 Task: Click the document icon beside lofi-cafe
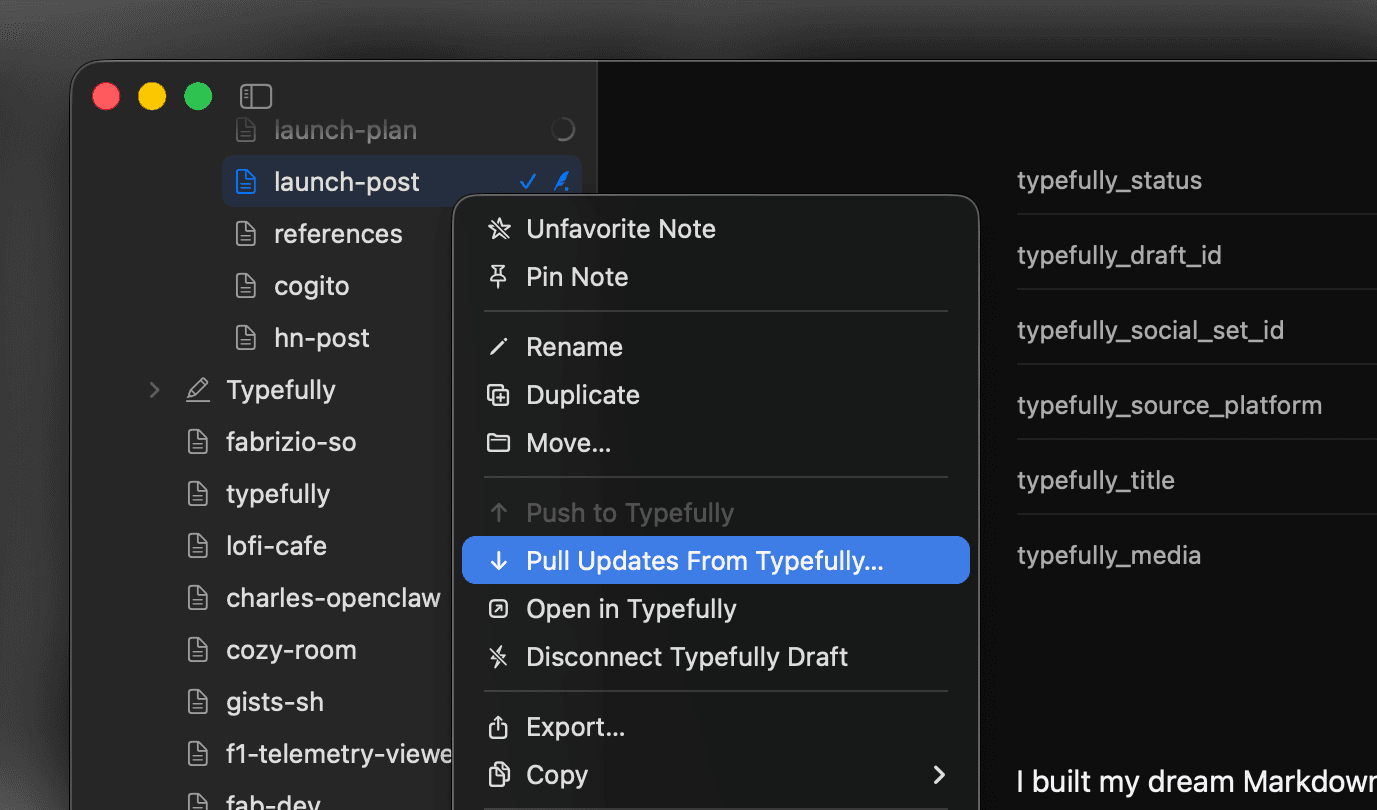(x=198, y=546)
